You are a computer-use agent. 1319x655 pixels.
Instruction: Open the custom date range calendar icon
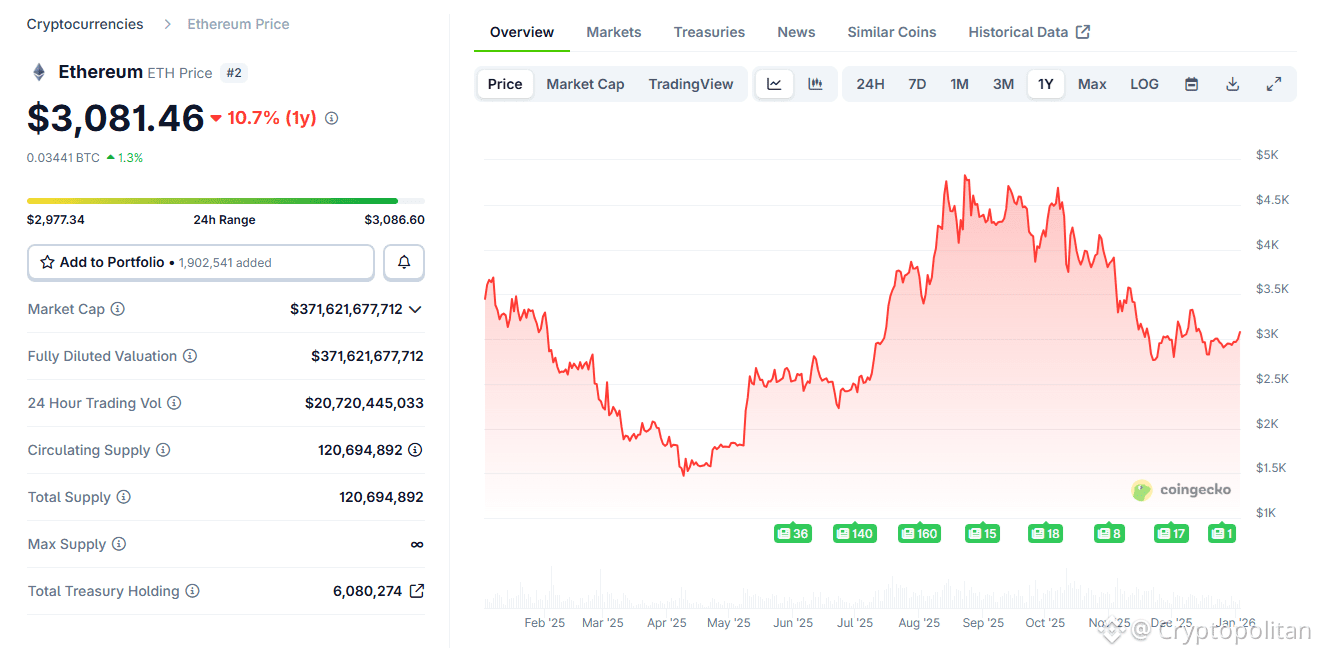[x=1191, y=84]
